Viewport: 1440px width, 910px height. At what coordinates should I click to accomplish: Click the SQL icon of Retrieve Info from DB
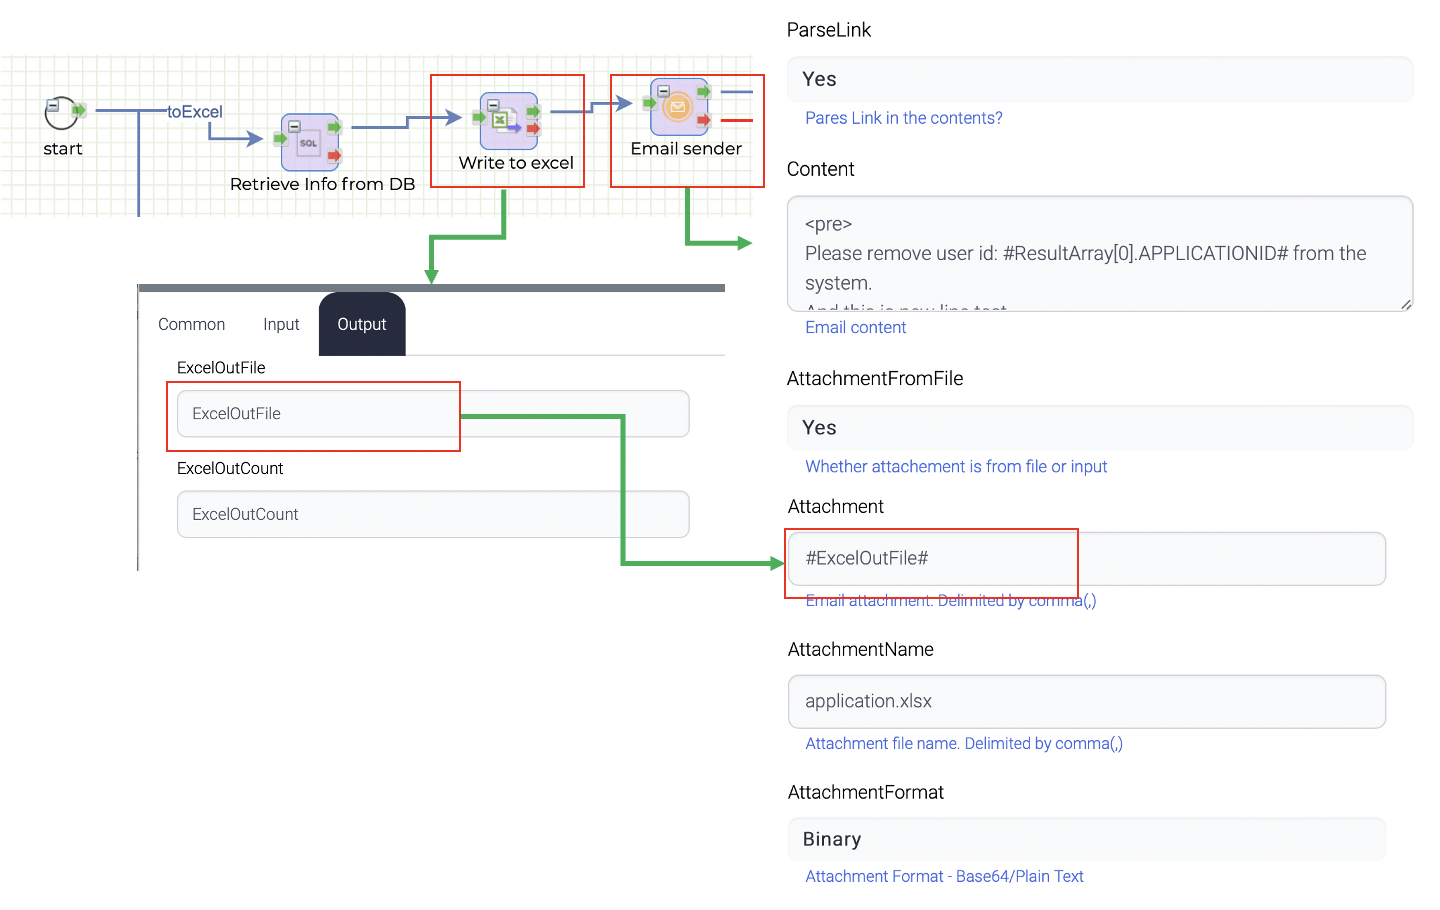(309, 143)
